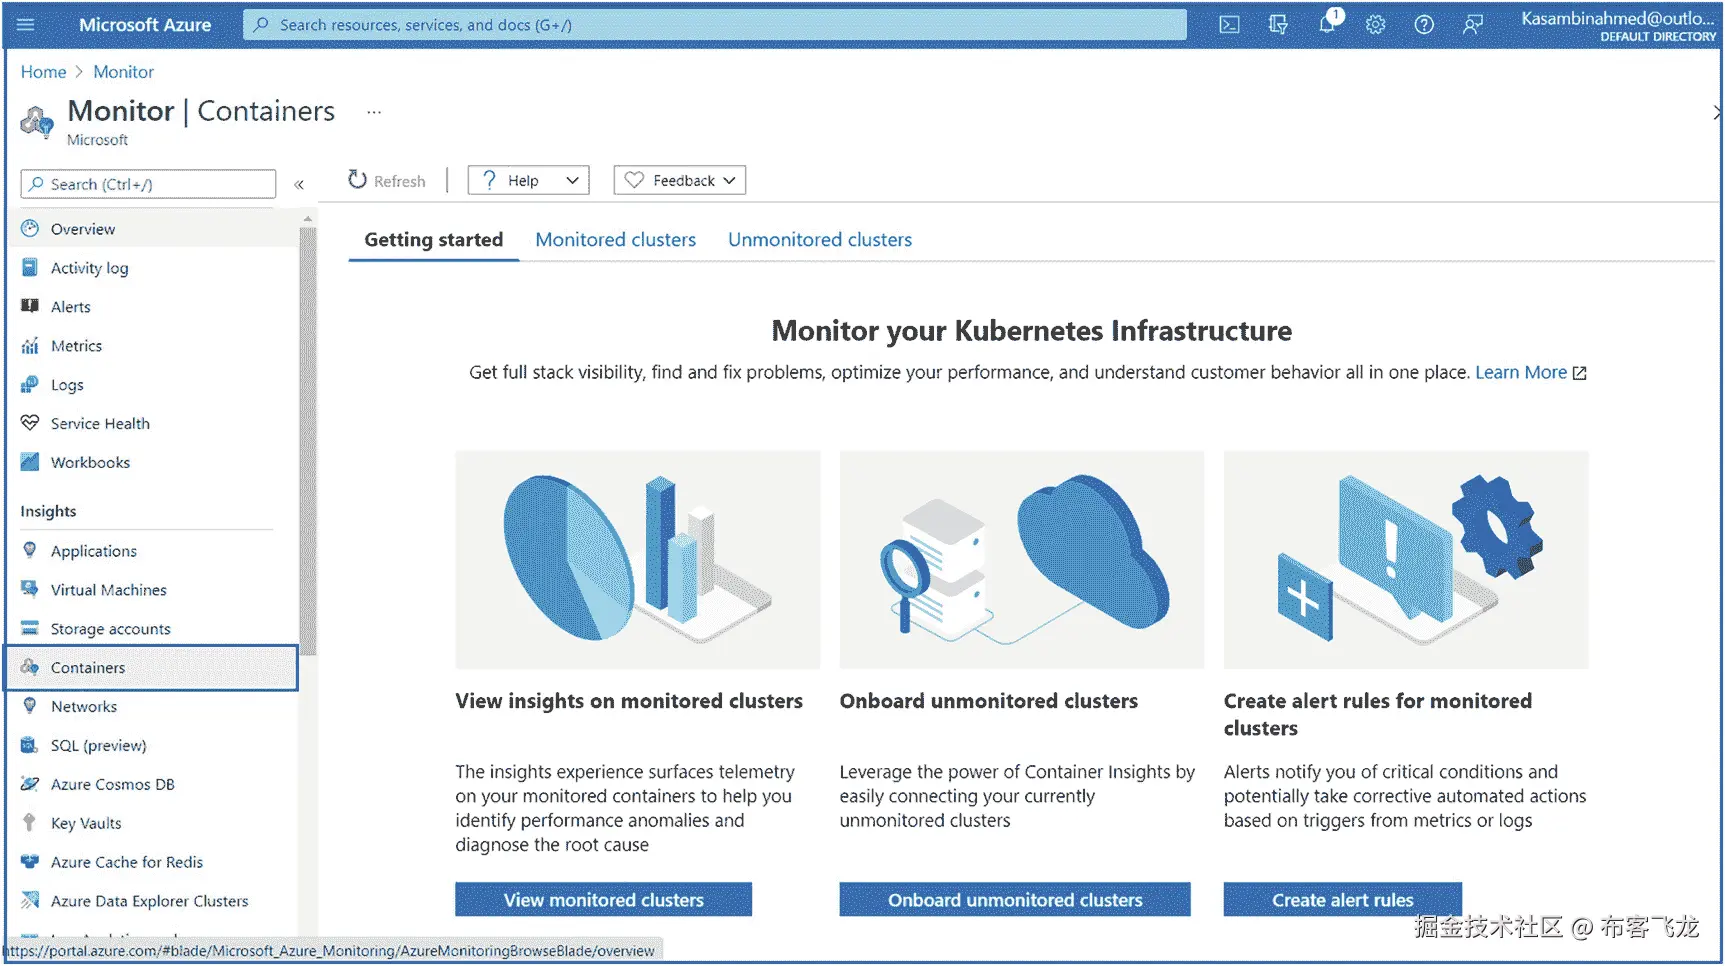Click the Activity log icon

tap(30, 267)
